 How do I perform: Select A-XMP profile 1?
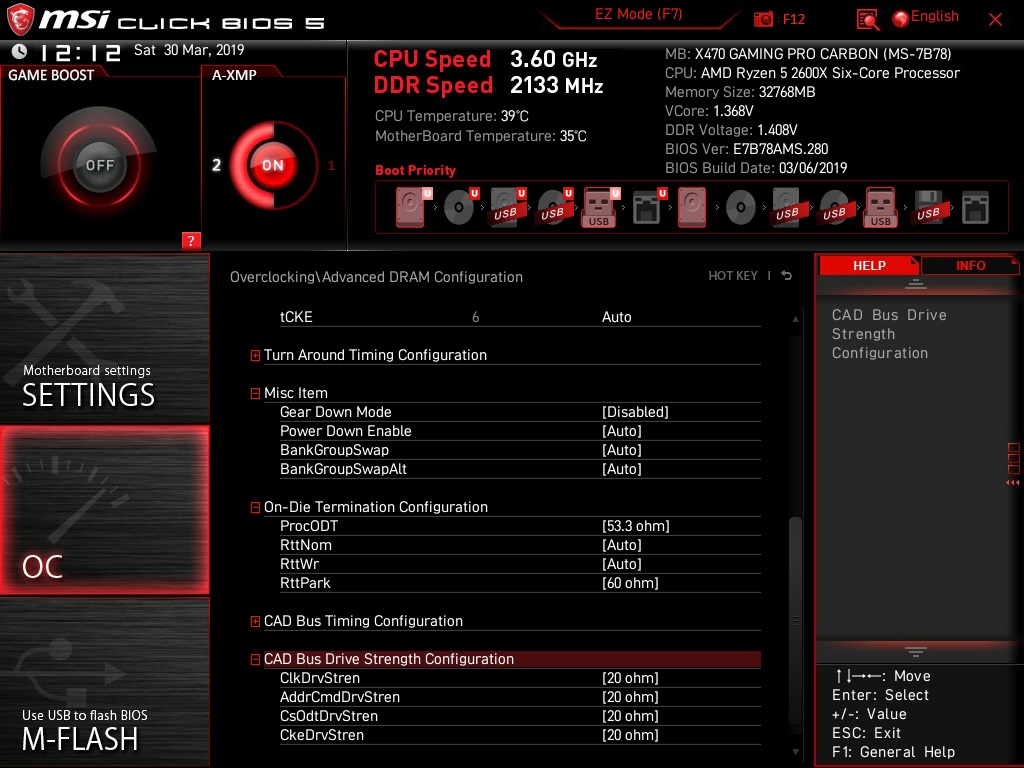331,165
